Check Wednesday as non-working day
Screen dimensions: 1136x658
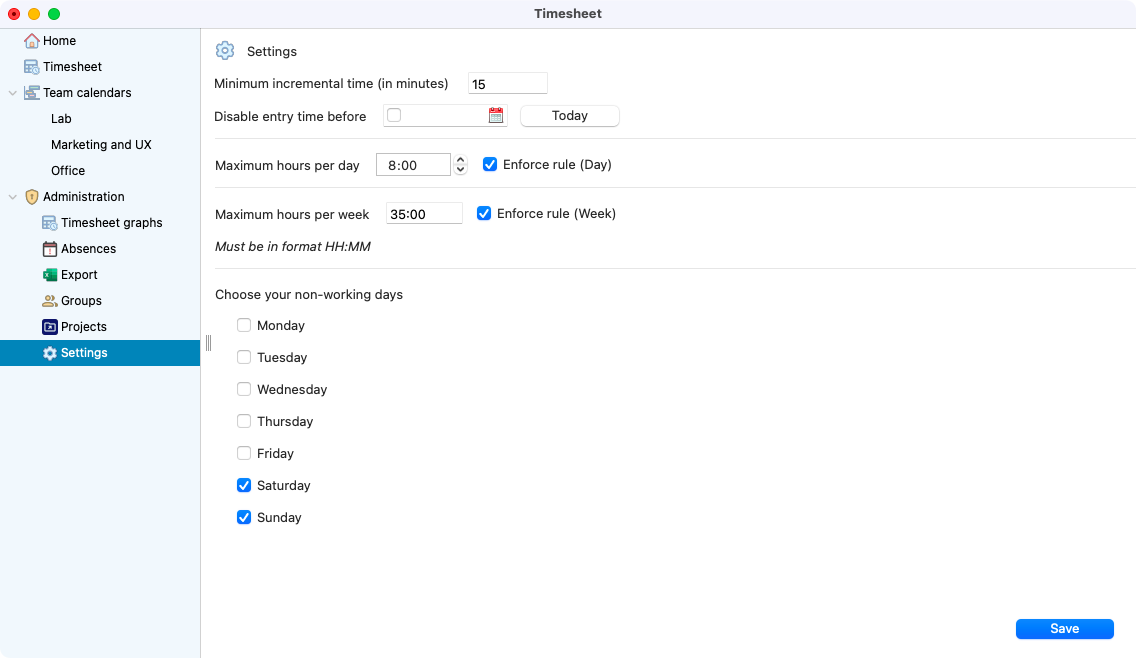[244, 389]
